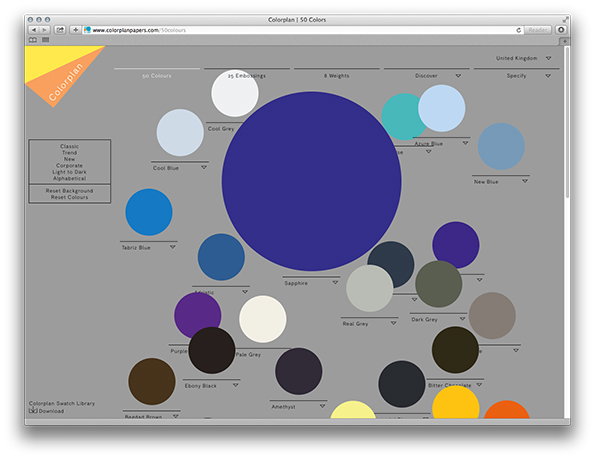
Task: Select the large Sapphire colour circle
Action: (x=312, y=181)
